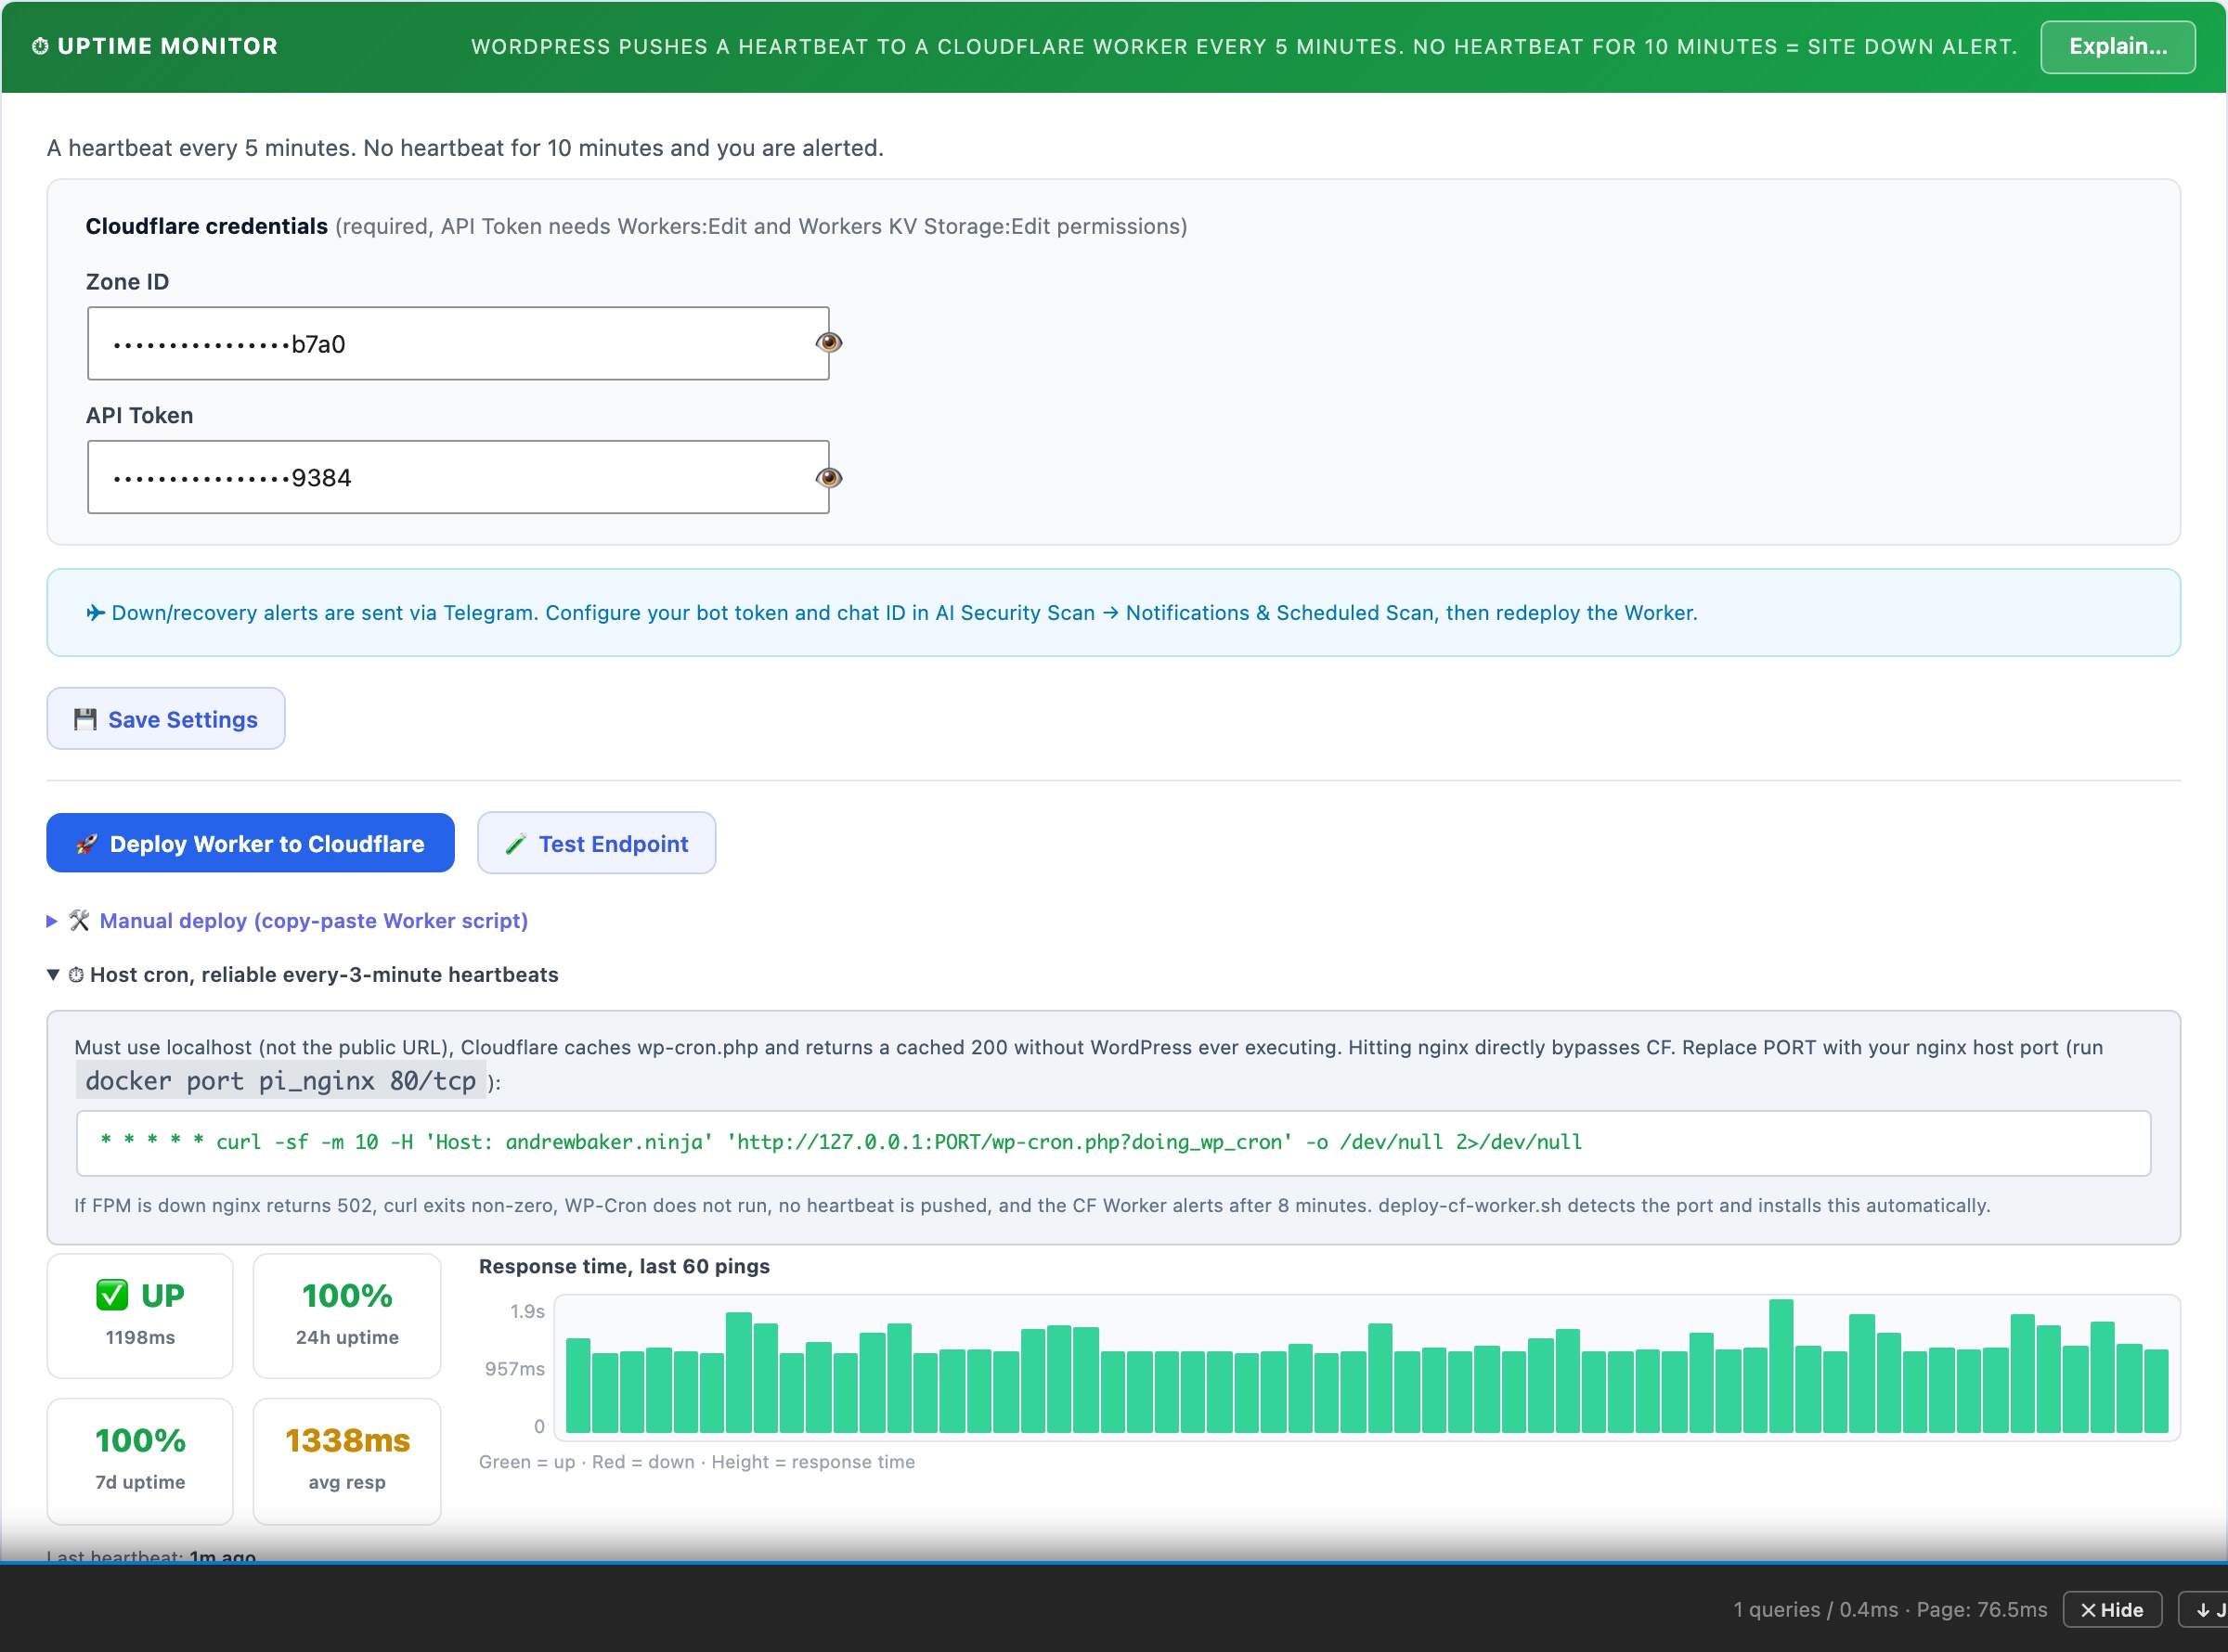
Task: Click the docker port pi_nginx 80/tcp code
Action: (281, 1081)
